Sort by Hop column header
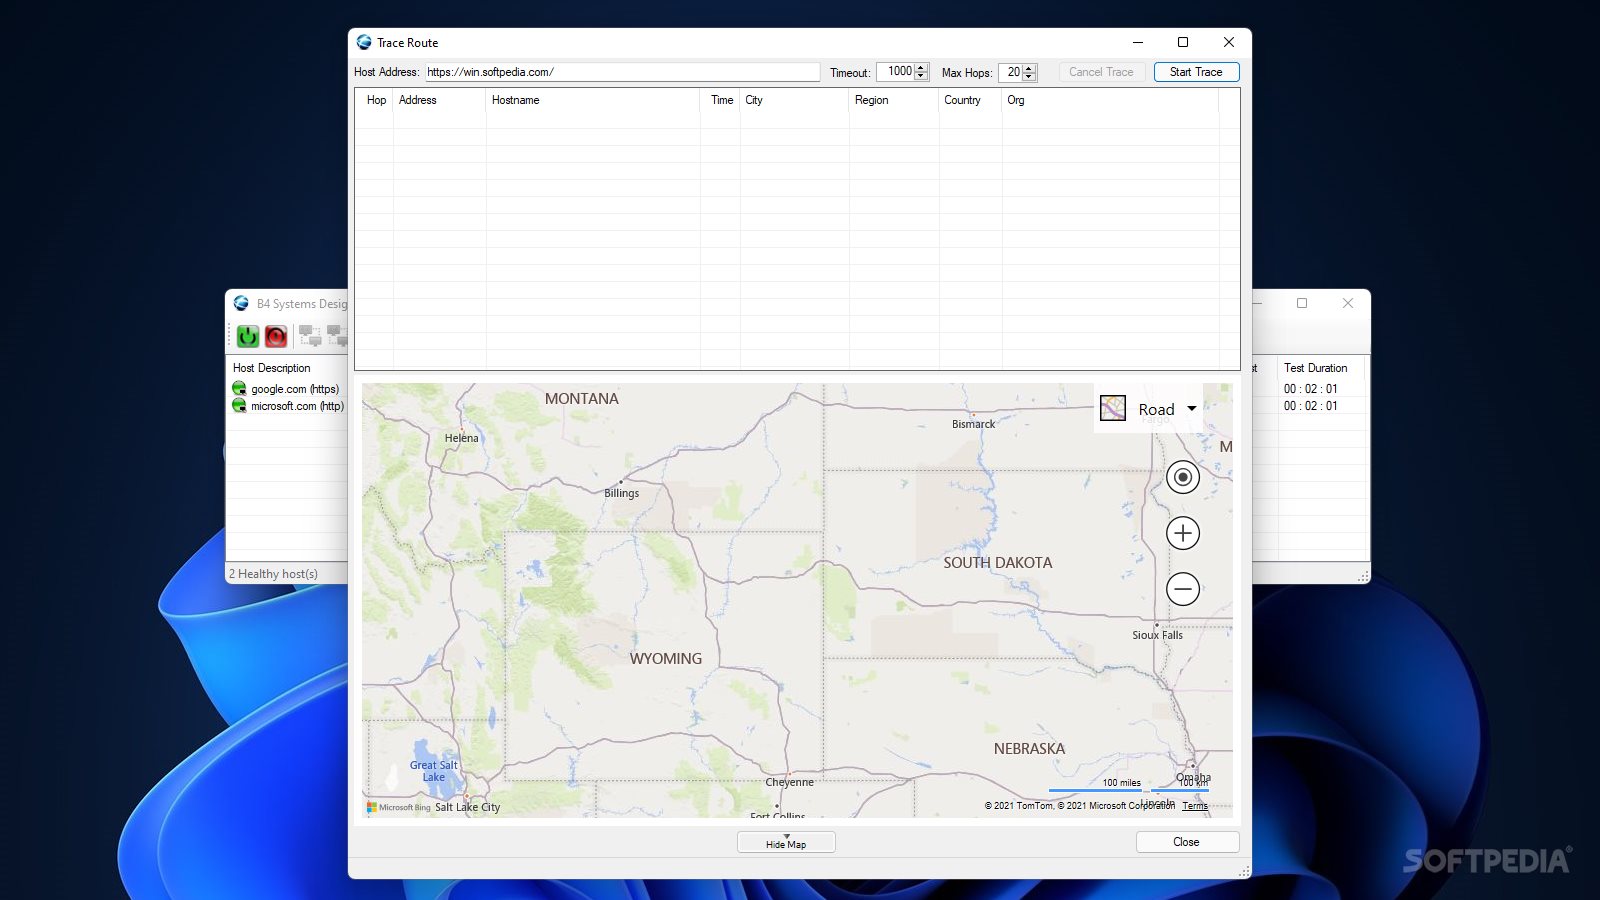The width and height of the screenshot is (1600, 900). (376, 100)
